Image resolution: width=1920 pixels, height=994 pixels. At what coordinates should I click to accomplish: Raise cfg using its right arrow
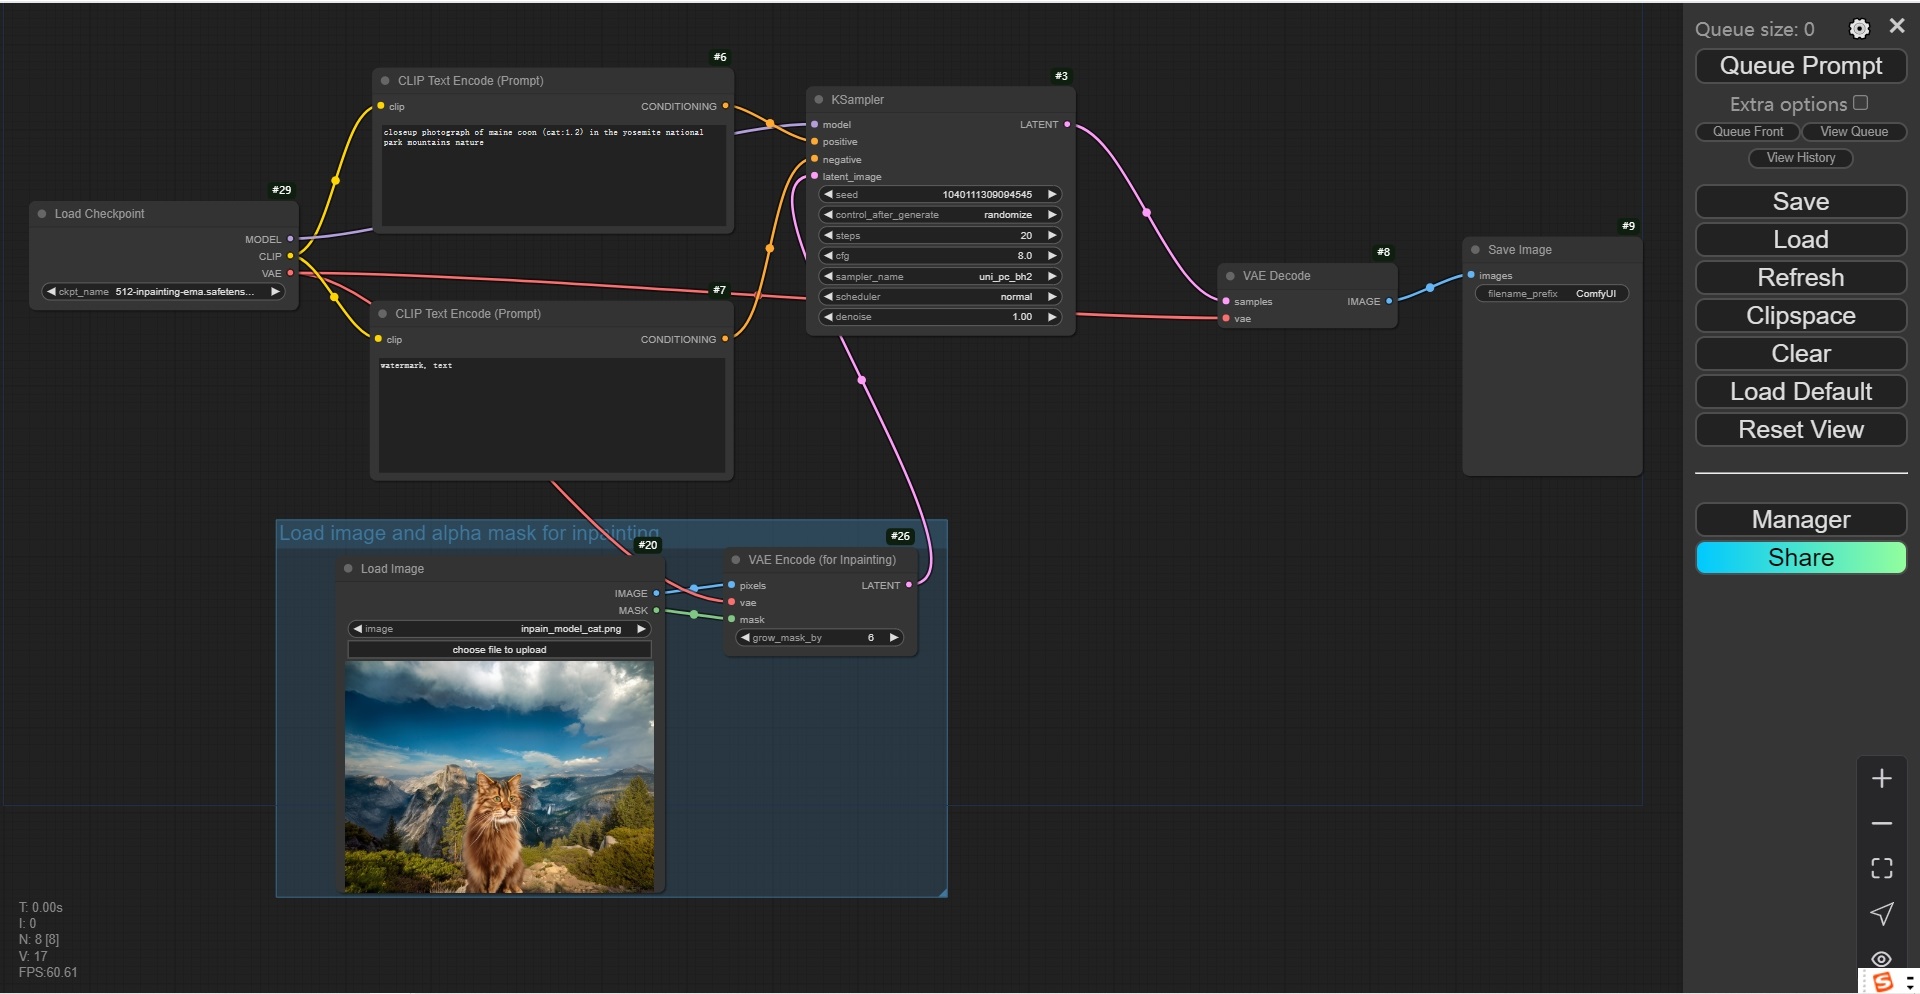click(x=1052, y=256)
